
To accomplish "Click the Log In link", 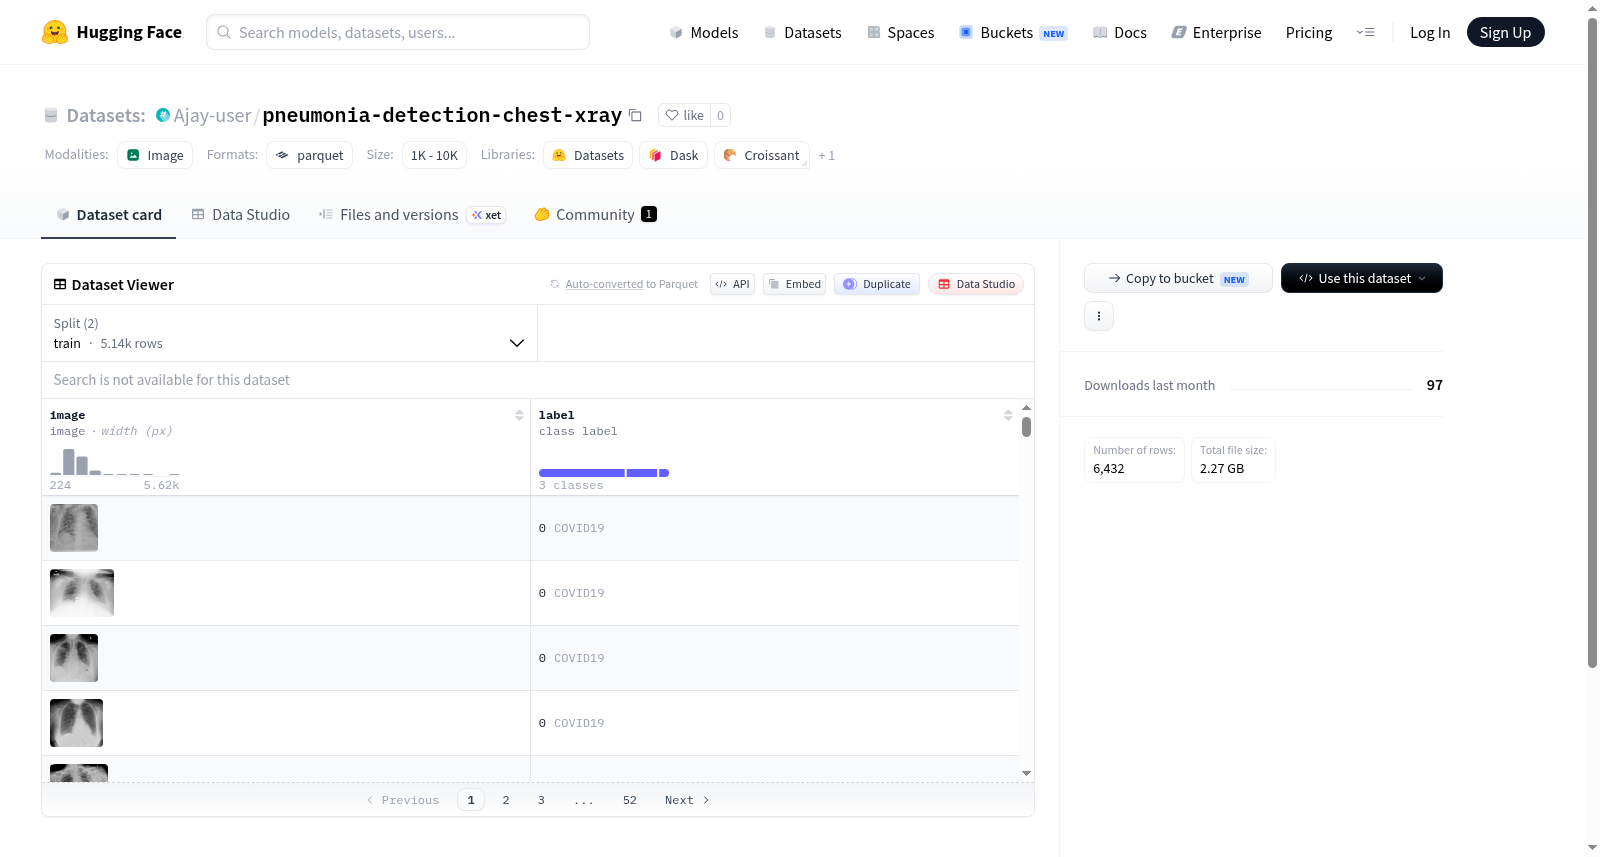I will 1430,32.
